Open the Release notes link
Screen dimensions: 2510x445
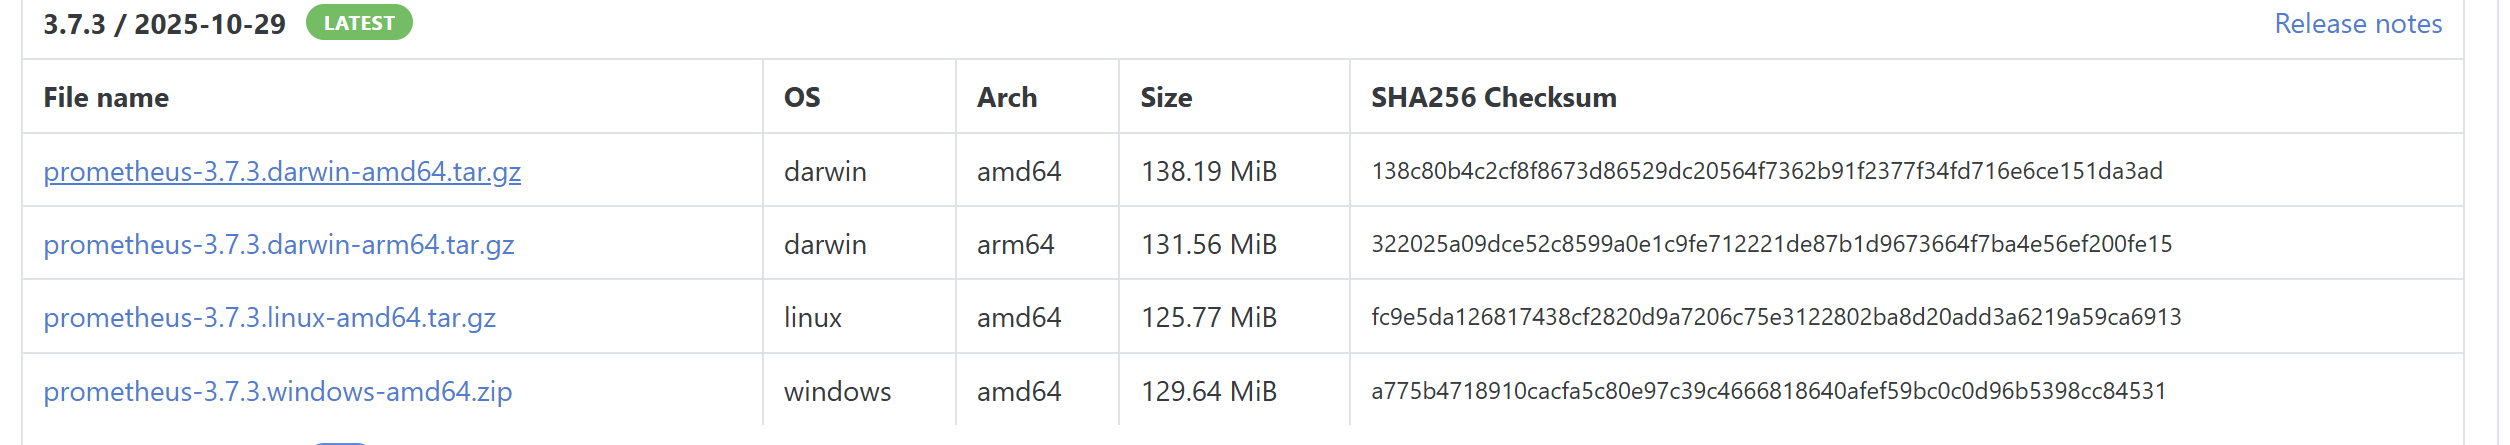pyautogui.click(x=2358, y=24)
